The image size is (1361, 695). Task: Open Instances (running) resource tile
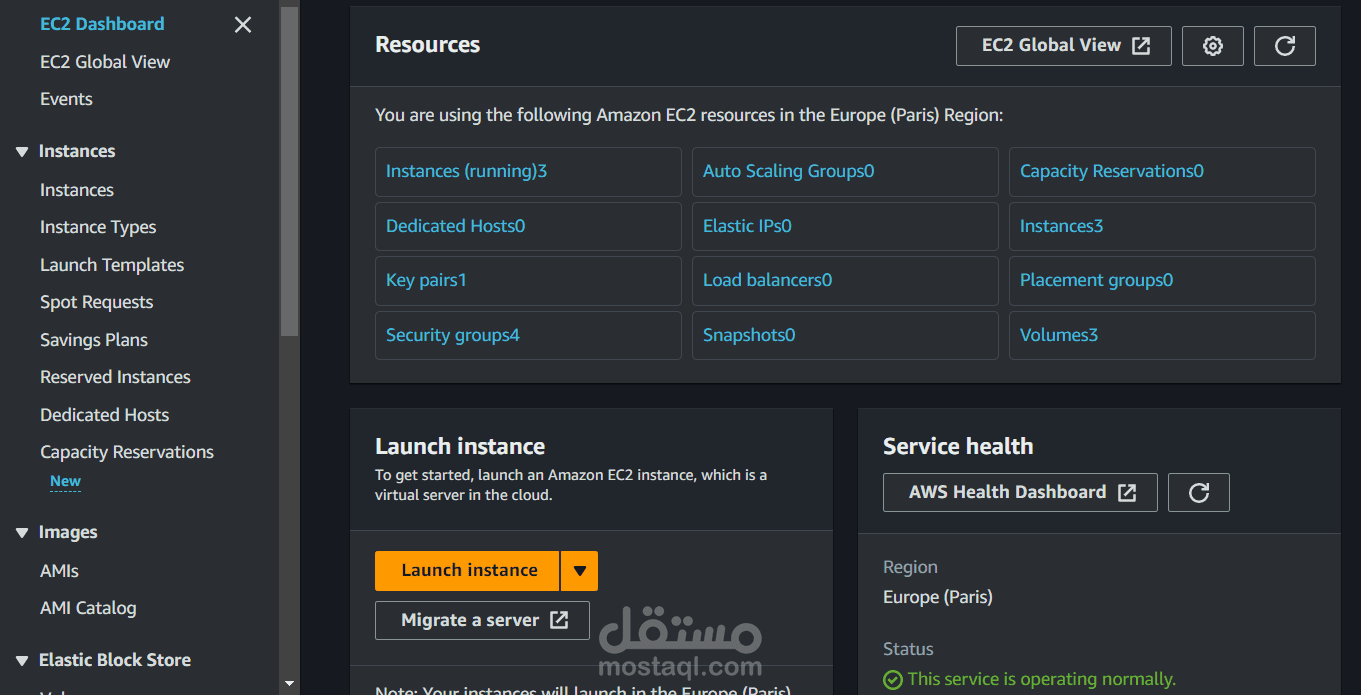pos(528,172)
